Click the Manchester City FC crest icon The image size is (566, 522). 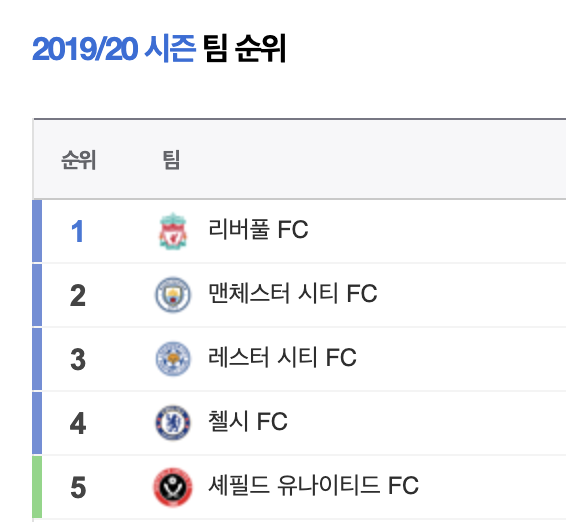point(173,295)
